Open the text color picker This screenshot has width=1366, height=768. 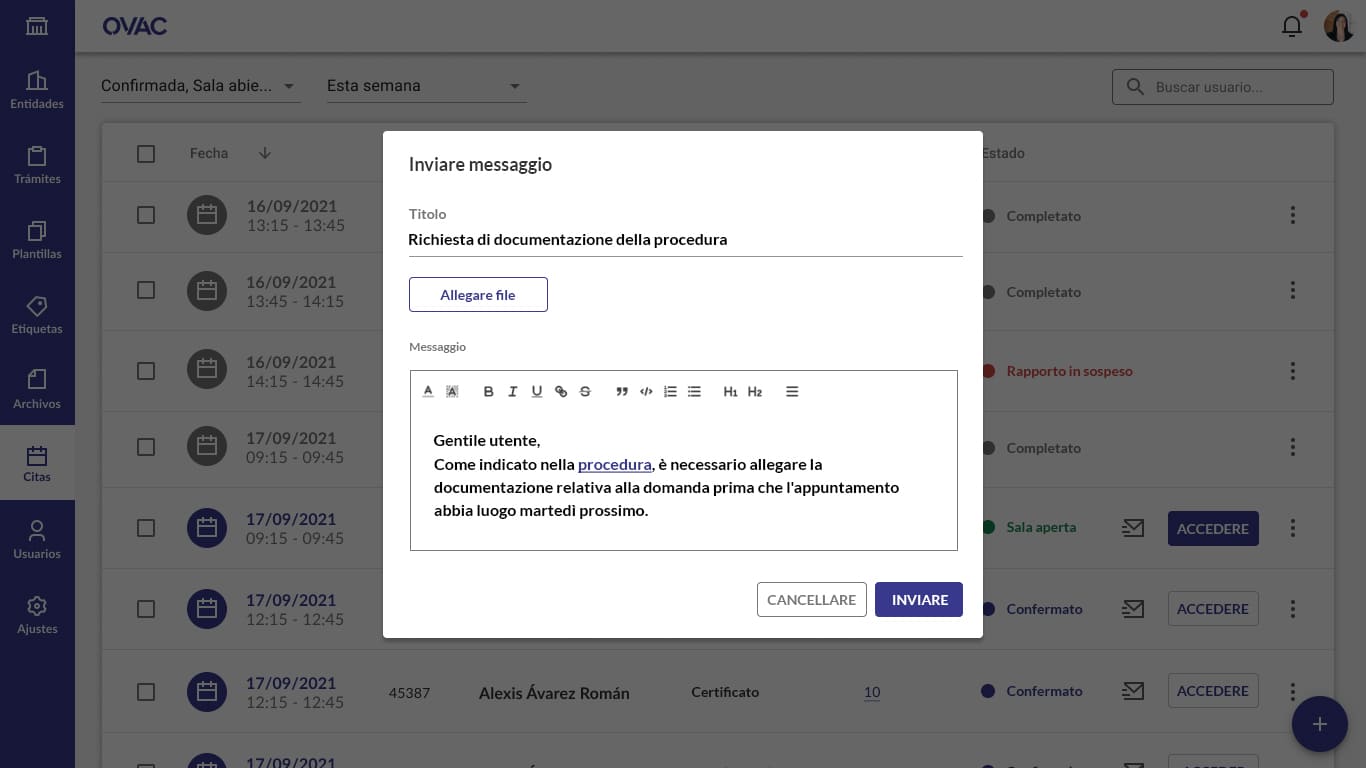click(x=428, y=392)
